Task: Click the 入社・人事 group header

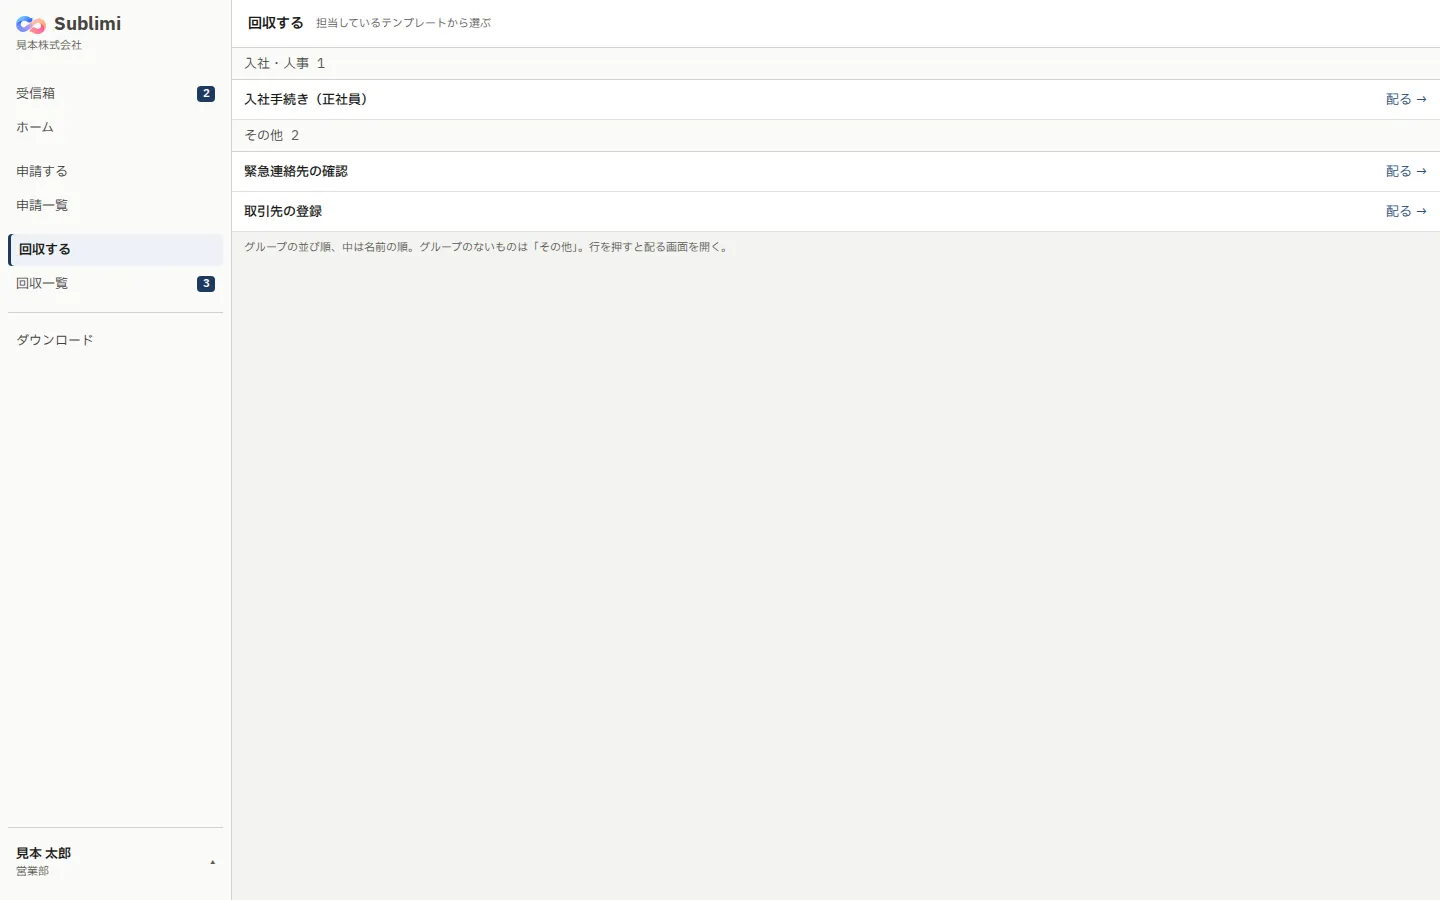Action: point(836,63)
